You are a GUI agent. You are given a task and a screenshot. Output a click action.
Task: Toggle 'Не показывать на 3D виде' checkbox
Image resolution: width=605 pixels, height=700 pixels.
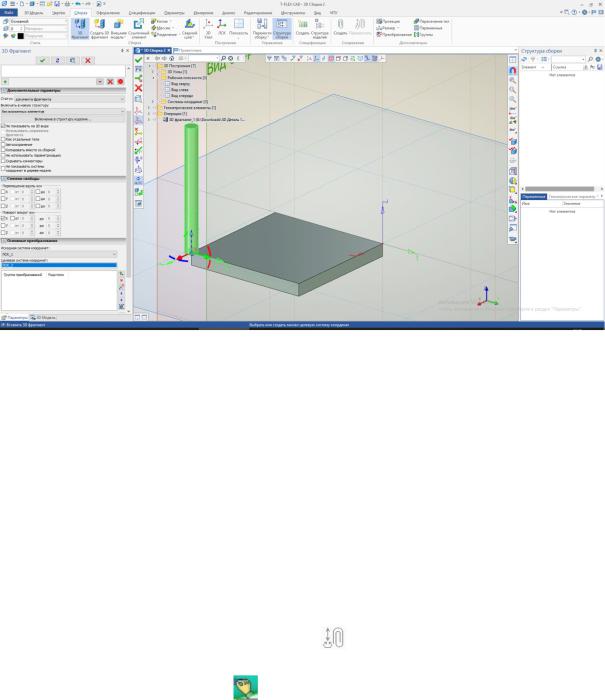point(4,125)
